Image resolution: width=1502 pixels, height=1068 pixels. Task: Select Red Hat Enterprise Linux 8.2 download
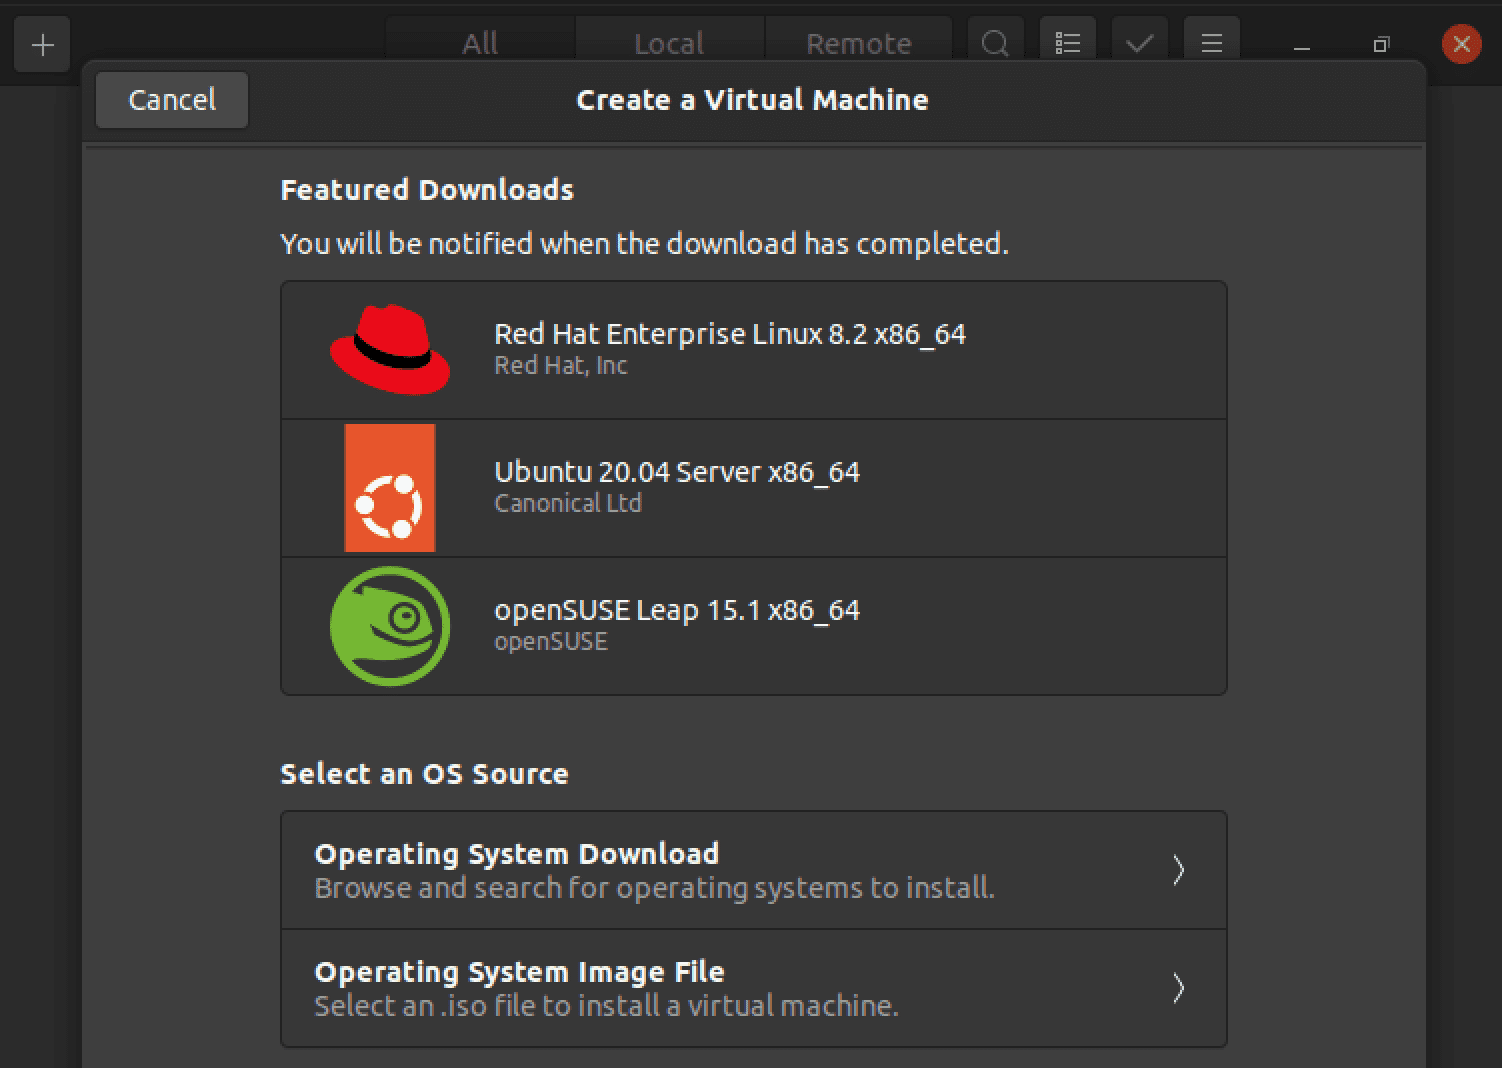[x=753, y=349]
